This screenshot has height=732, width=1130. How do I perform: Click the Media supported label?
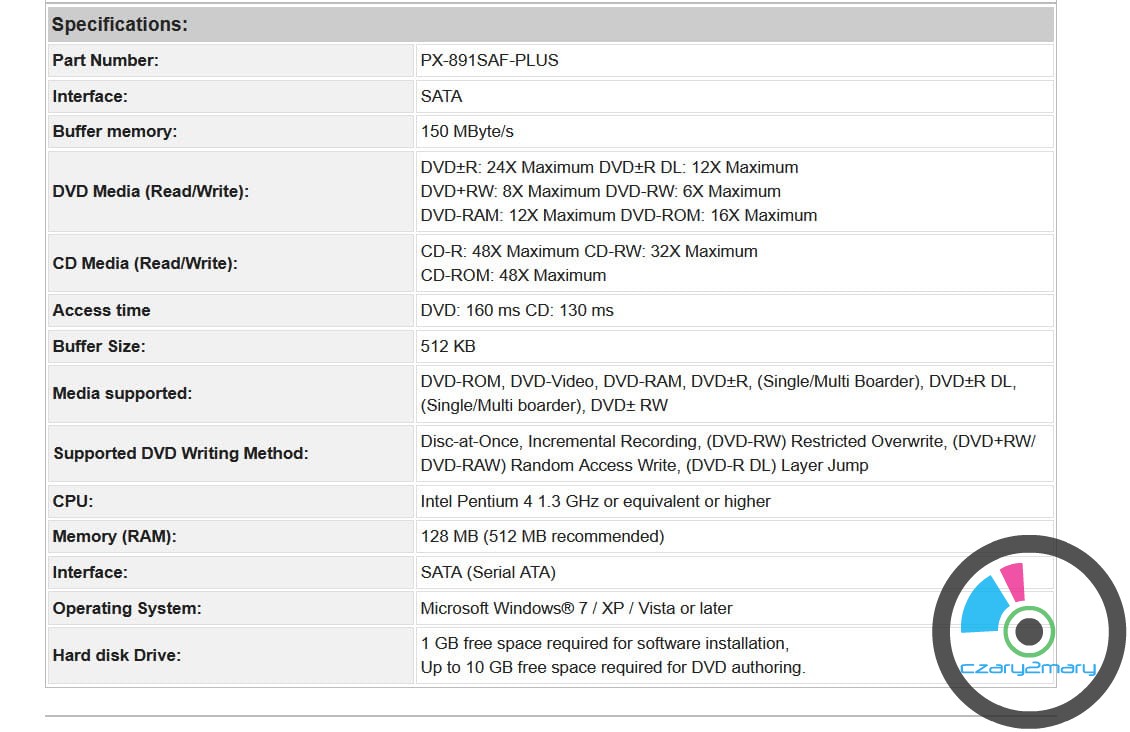pos(122,393)
